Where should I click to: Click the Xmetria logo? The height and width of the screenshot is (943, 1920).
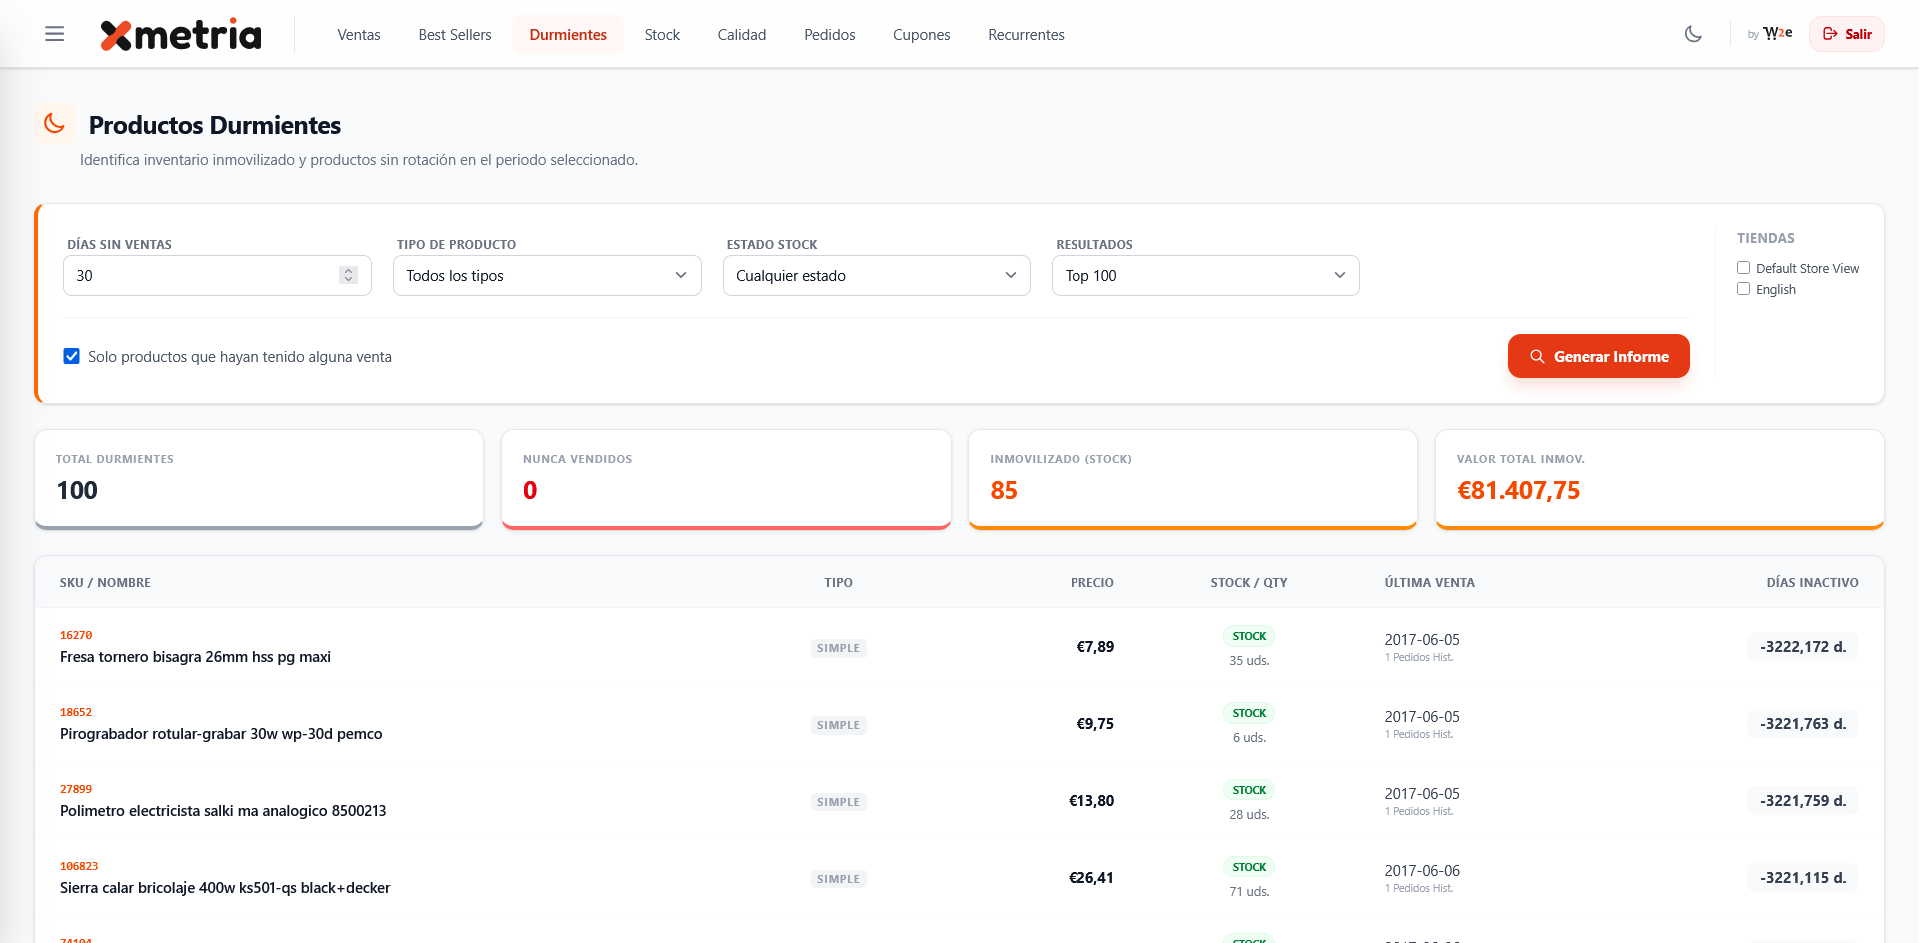tap(181, 35)
